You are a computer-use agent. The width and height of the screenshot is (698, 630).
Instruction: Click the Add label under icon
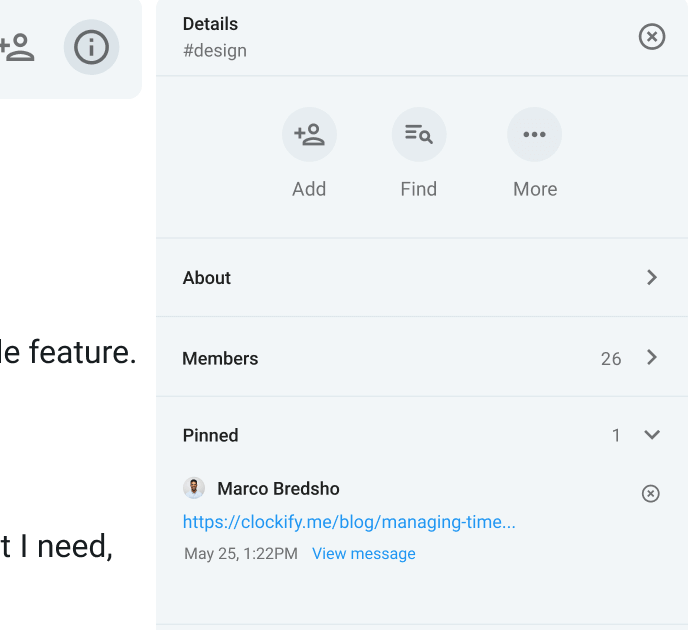pos(309,189)
